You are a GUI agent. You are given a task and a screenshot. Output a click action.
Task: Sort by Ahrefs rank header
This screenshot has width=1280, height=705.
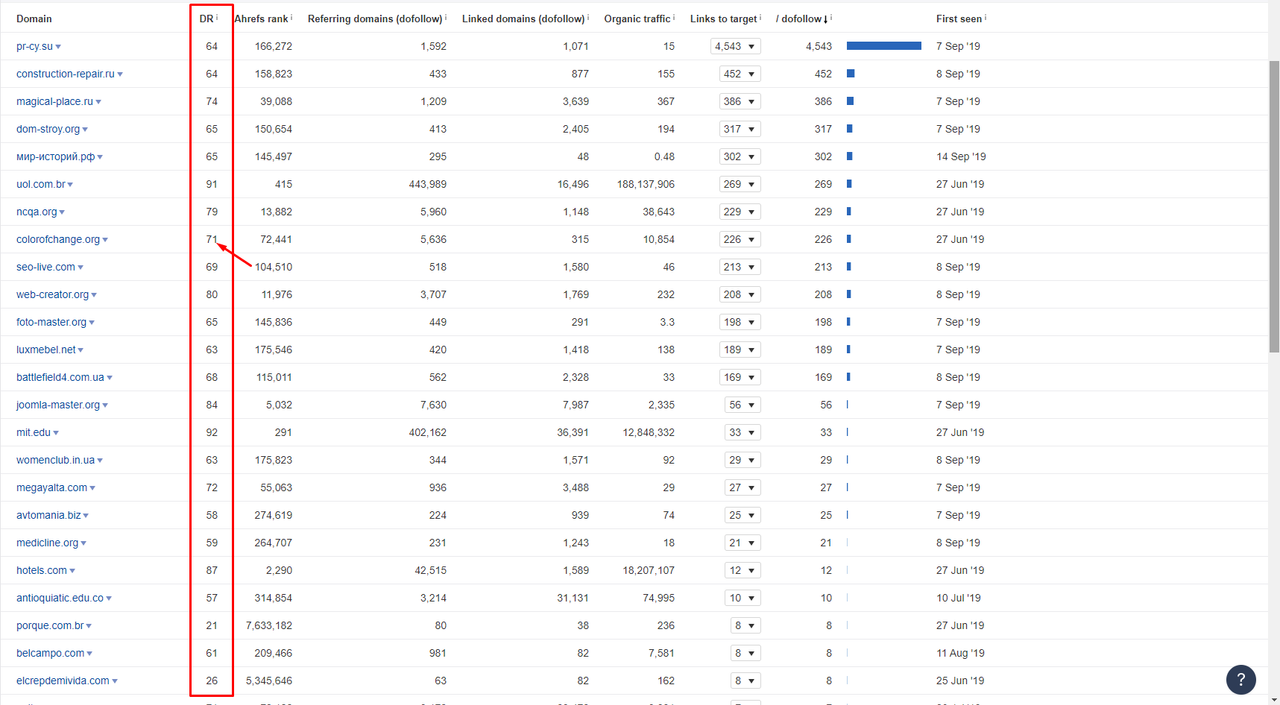click(260, 19)
